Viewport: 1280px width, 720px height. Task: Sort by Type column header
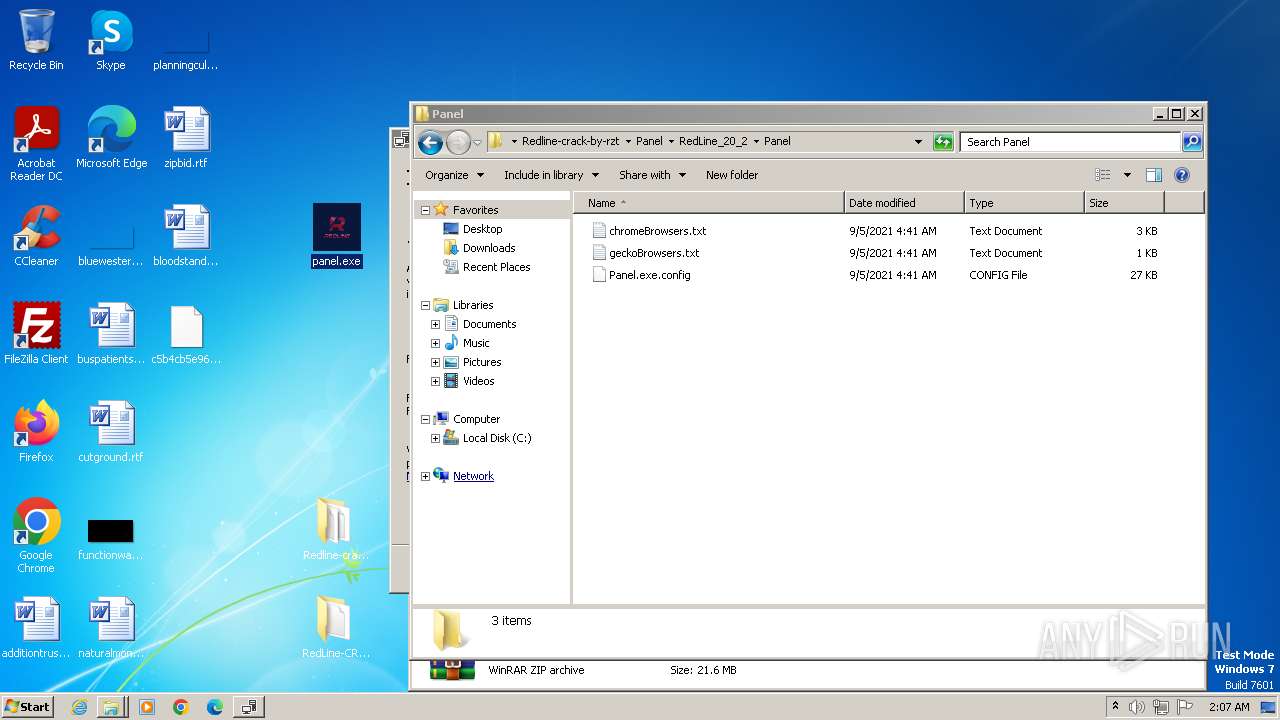point(1024,203)
